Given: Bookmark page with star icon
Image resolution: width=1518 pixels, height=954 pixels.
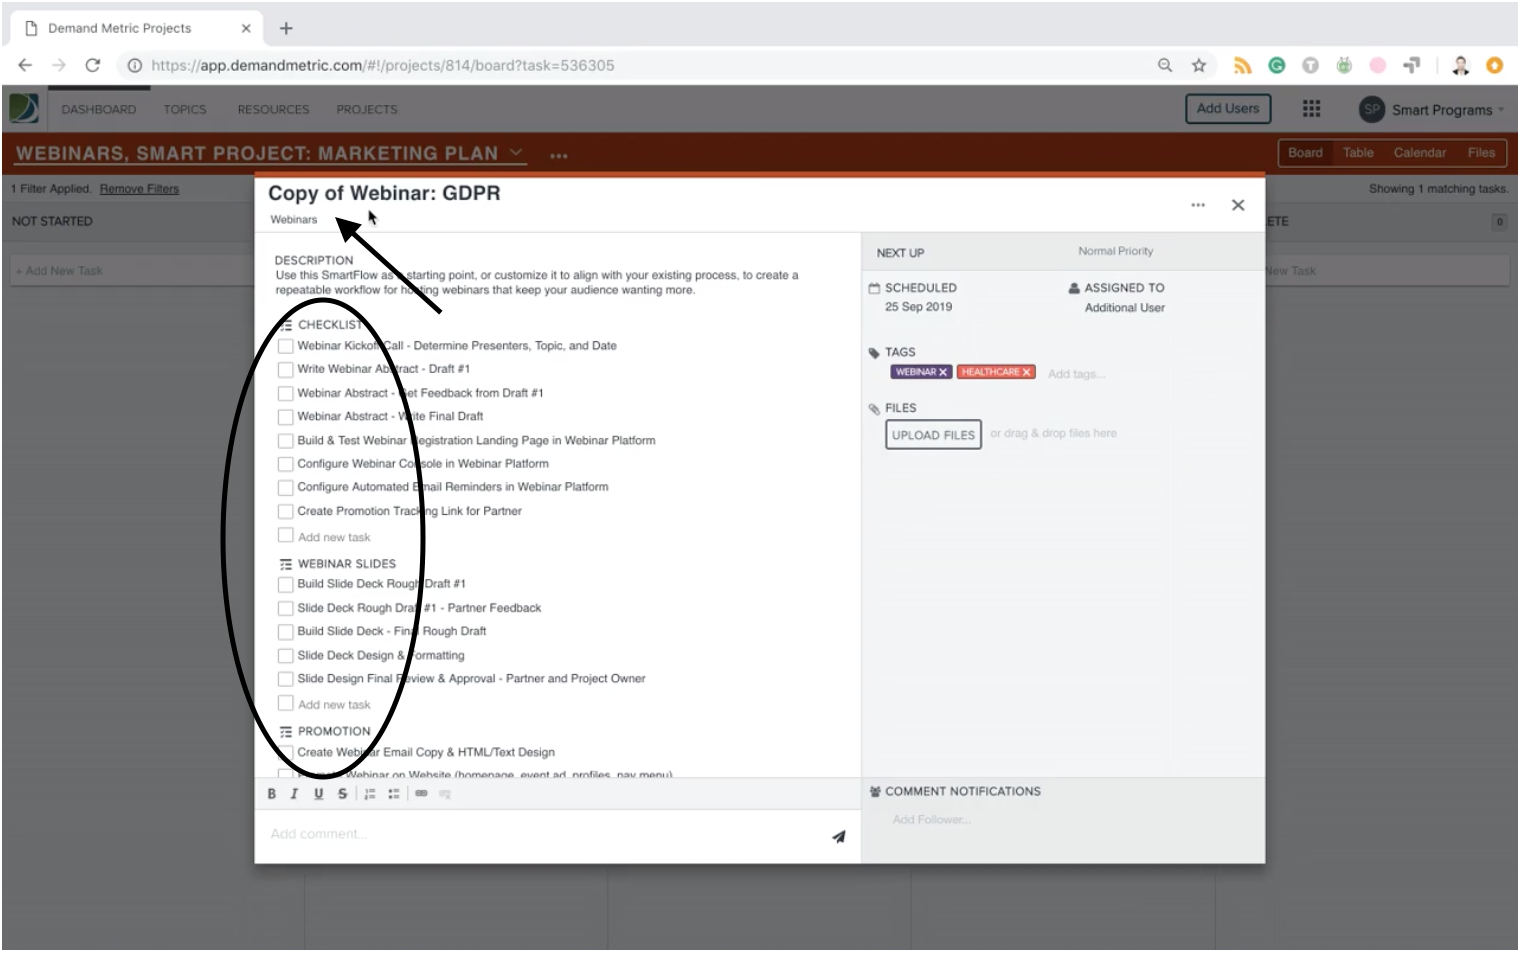Looking at the screenshot, I should coord(1198,65).
